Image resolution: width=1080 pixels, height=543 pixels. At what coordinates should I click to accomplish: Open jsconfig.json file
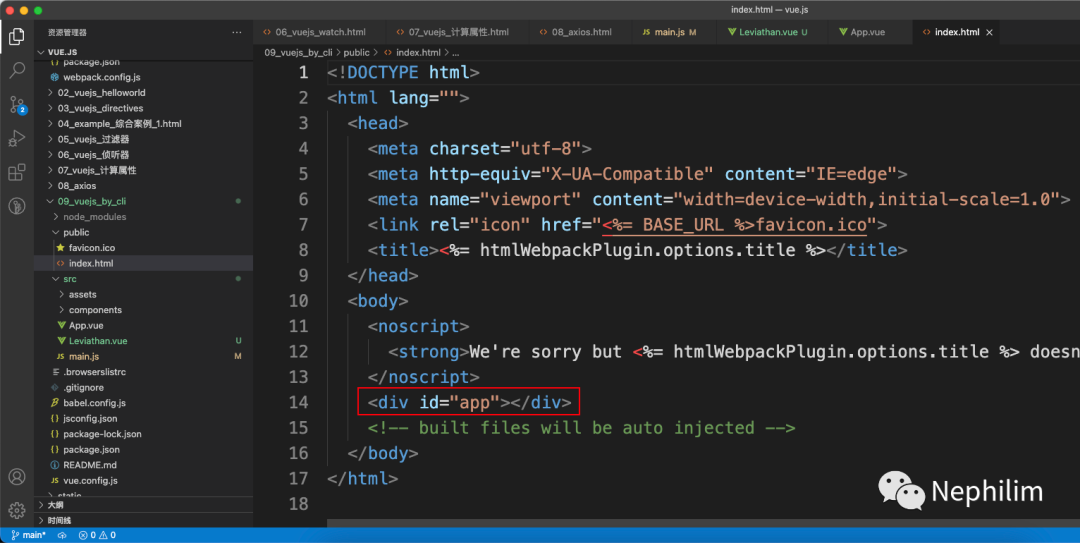coord(90,418)
